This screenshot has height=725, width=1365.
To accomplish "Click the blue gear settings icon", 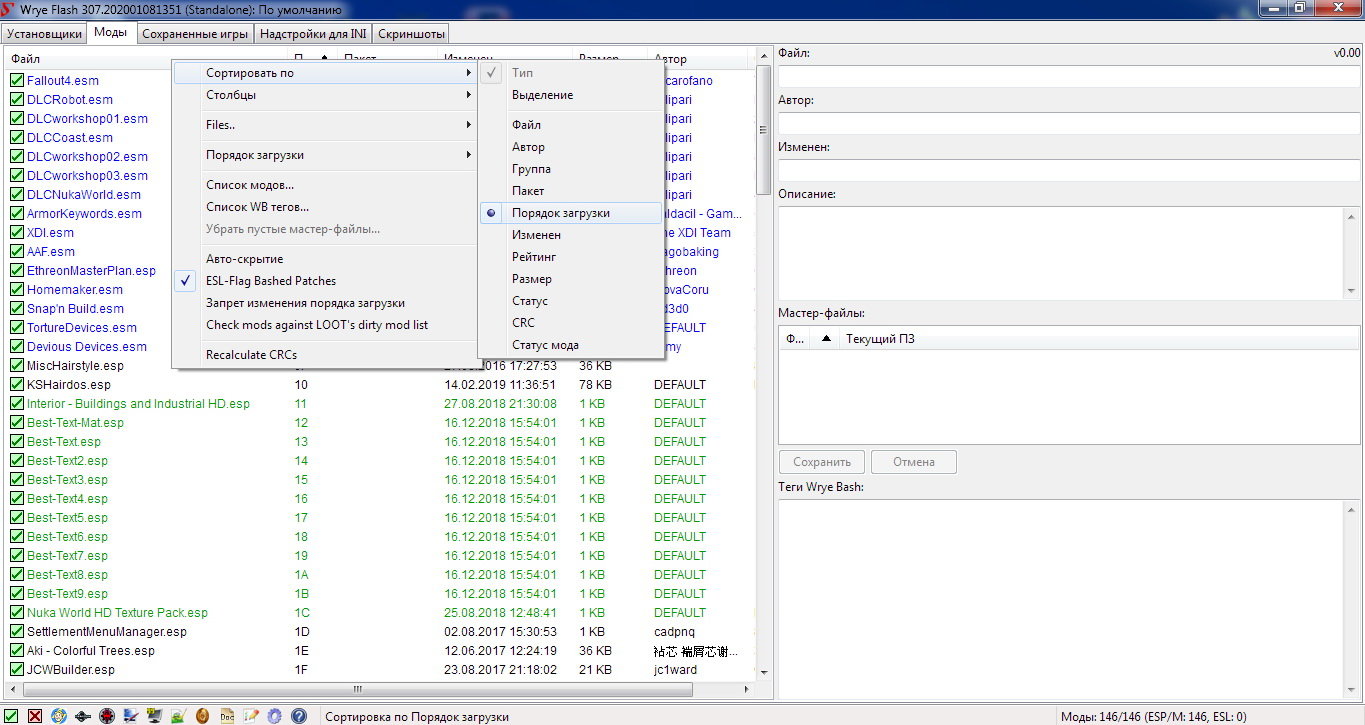I will pyautogui.click(x=274, y=716).
